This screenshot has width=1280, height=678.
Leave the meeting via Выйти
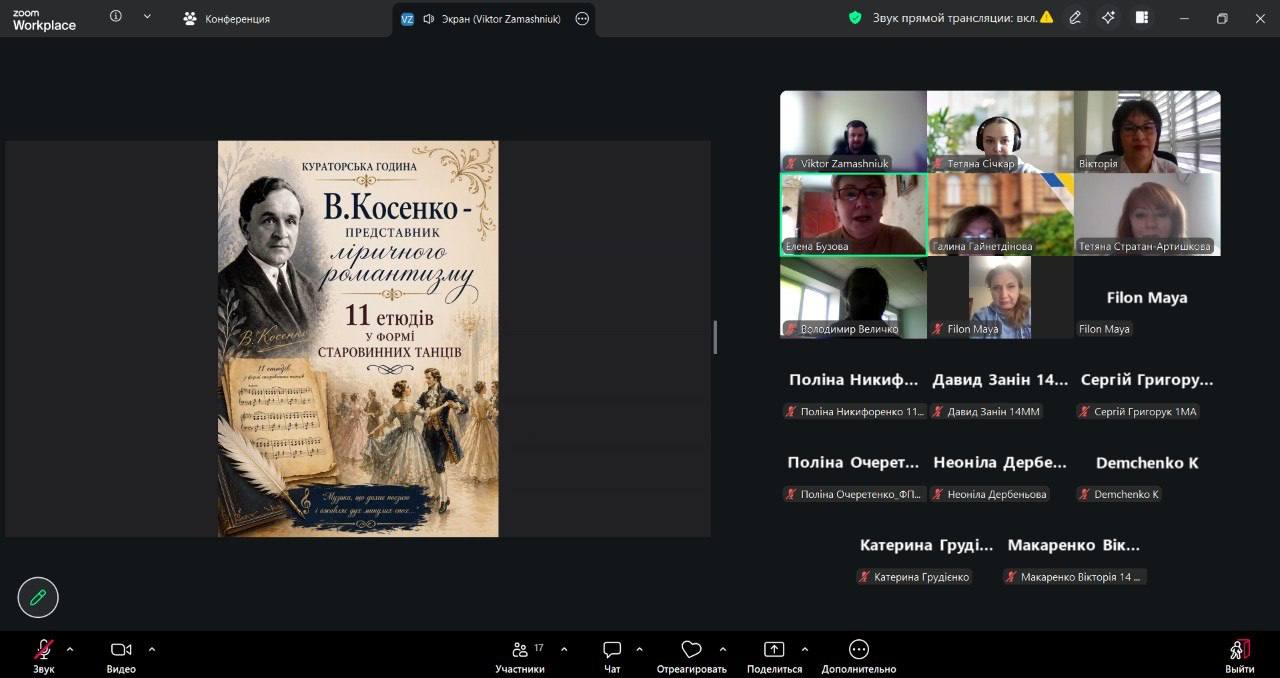point(1239,651)
